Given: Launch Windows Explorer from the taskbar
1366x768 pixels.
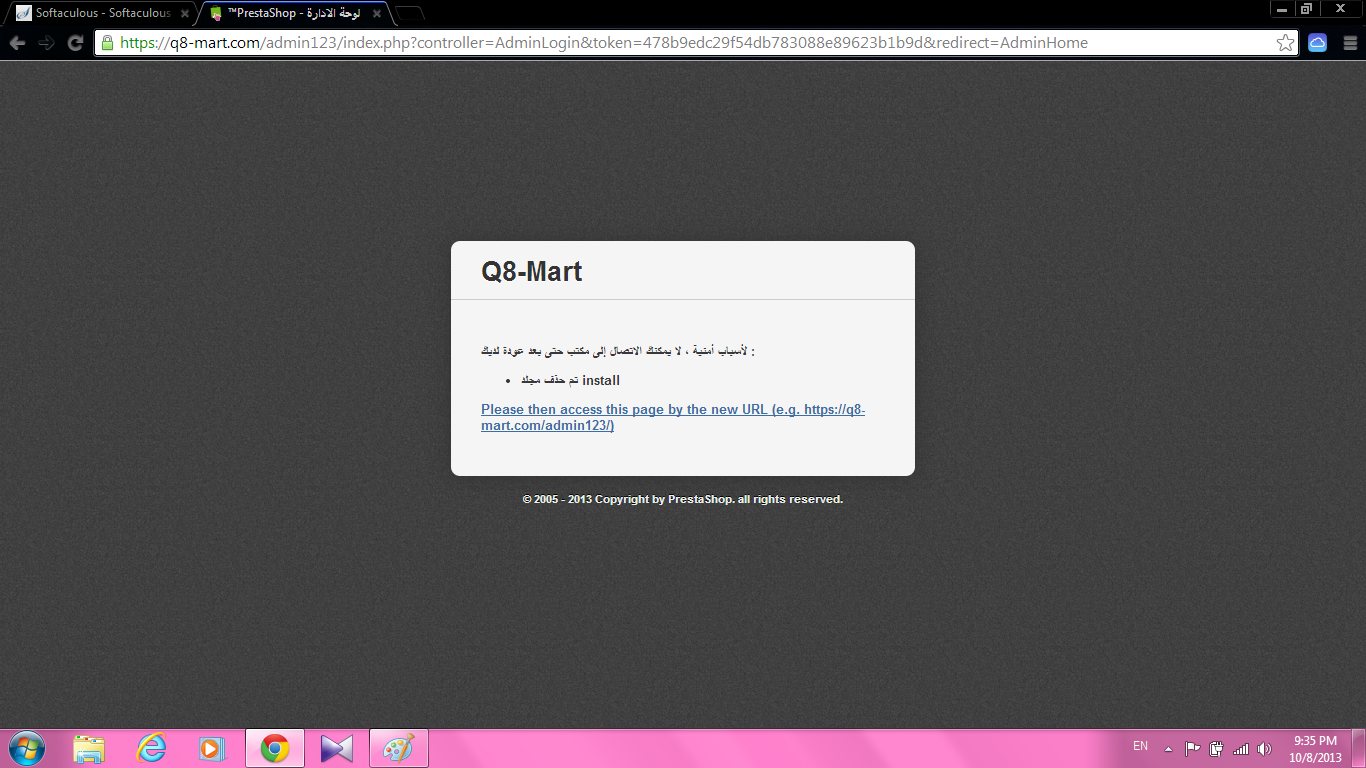Looking at the screenshot, I should coord(89,748).
